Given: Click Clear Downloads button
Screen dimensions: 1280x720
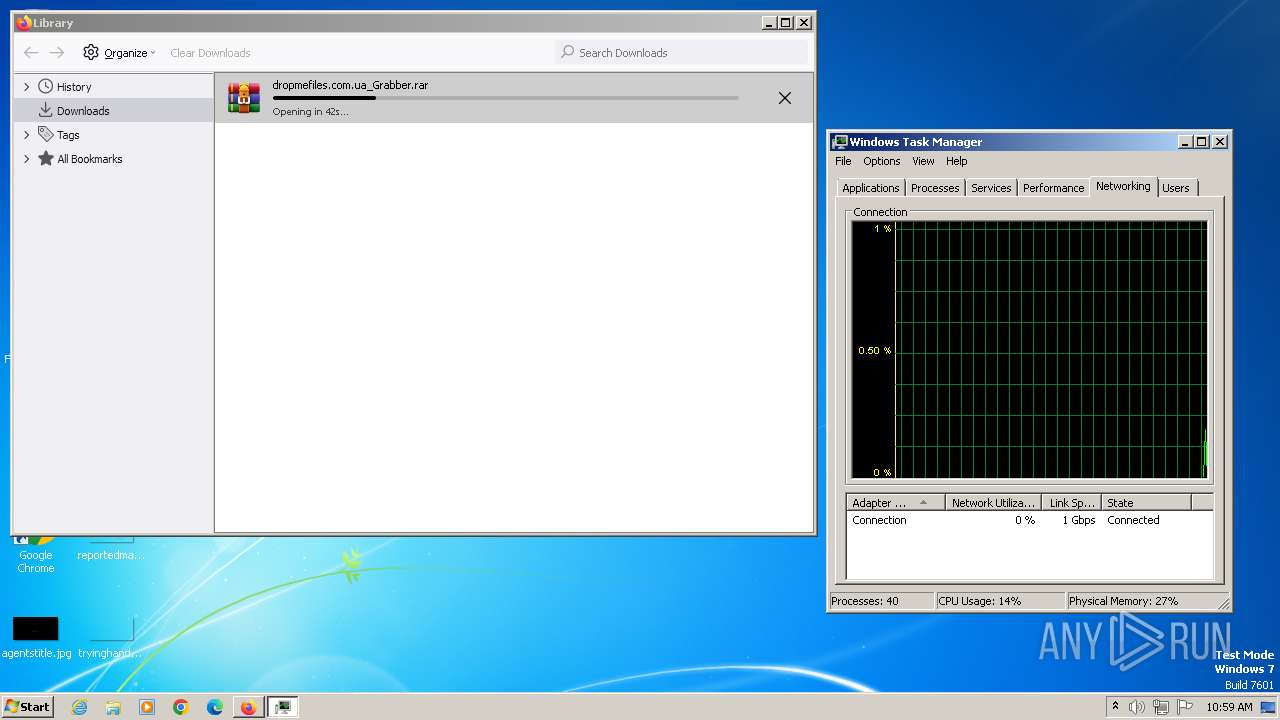Looking at the screenshot, I should click(210, 53).
